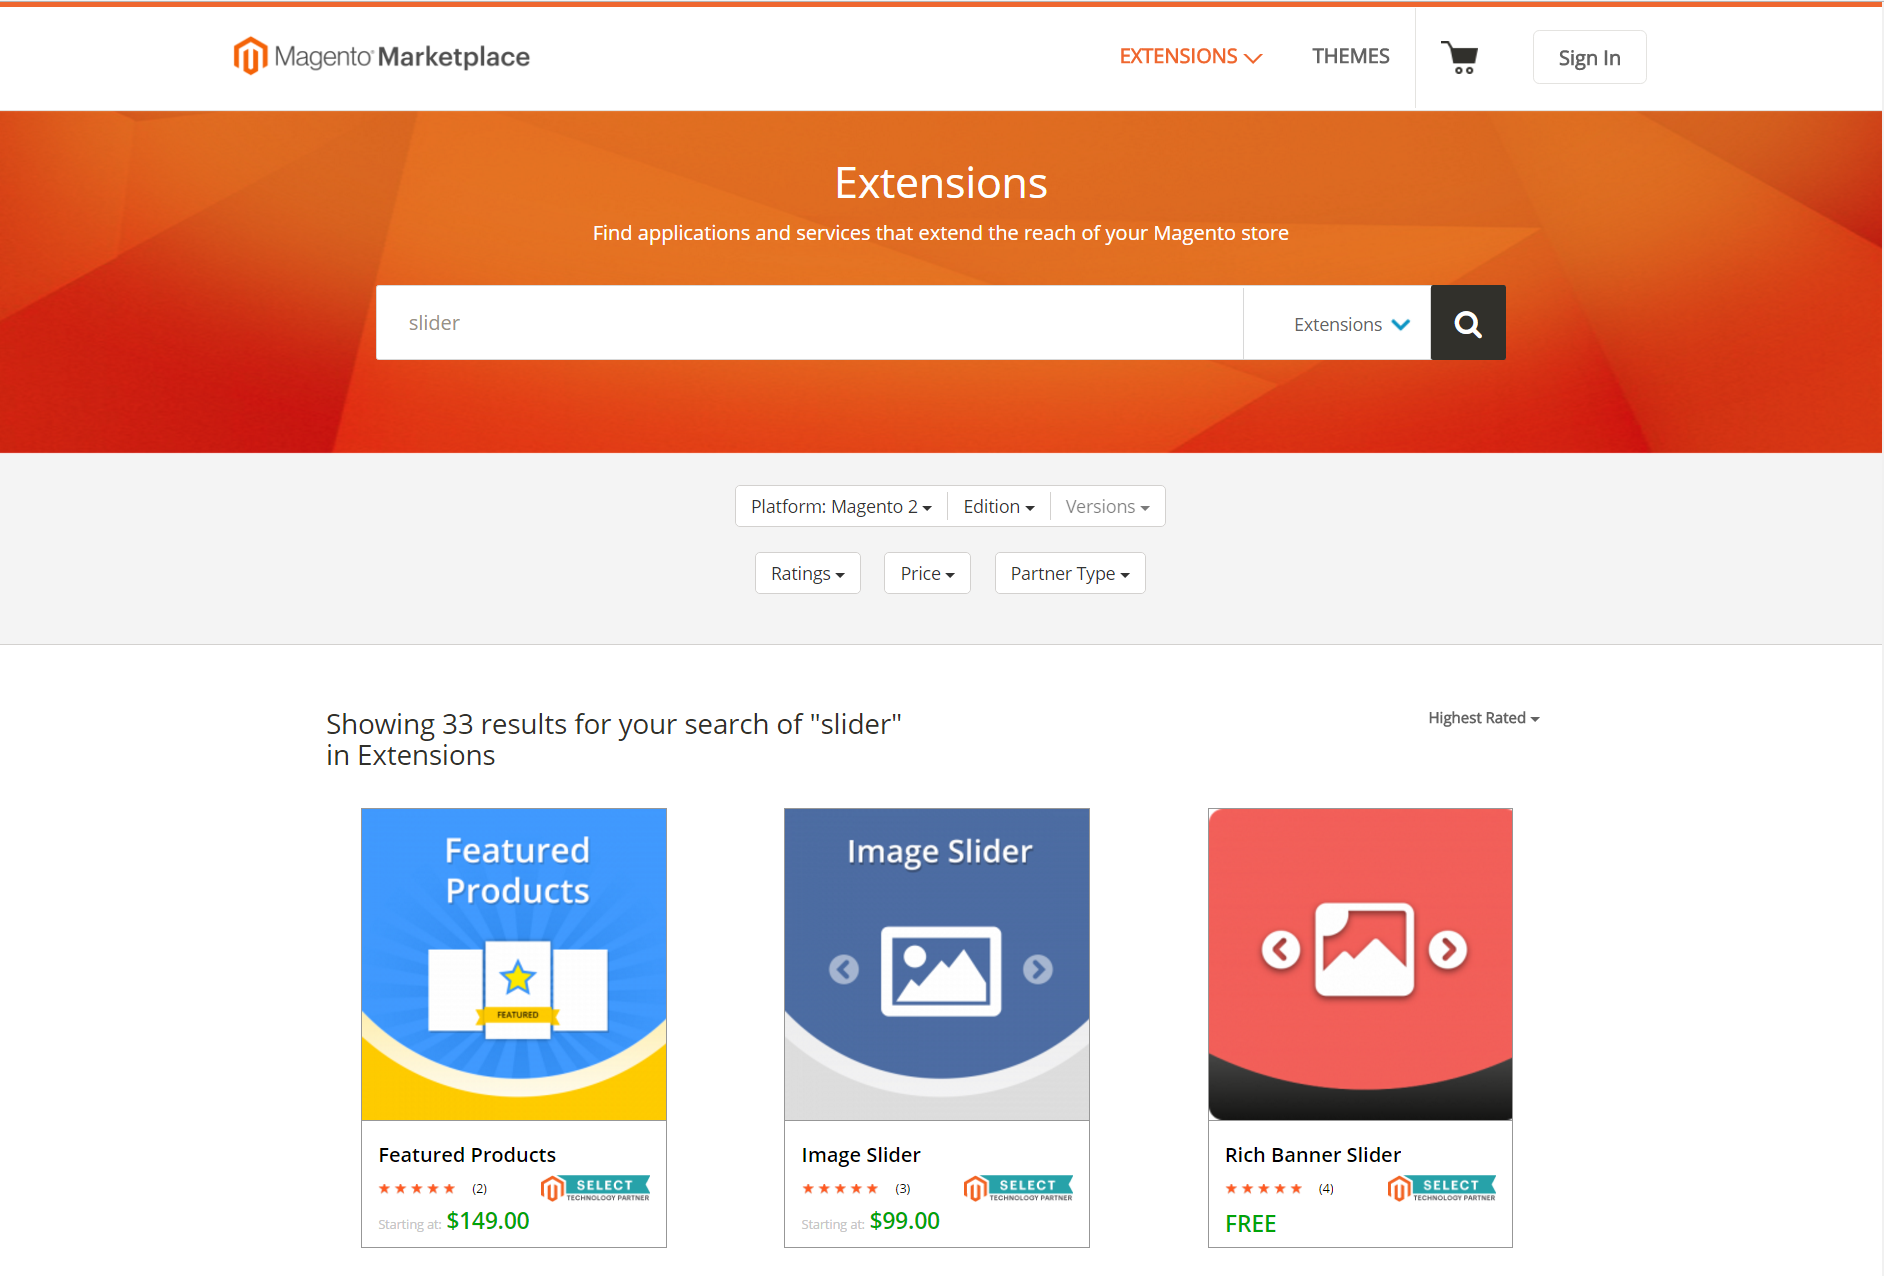This screenshot has height=1276, width=1884.
Task: Open the Image Slider product title link
Action: [x=861, y=1155]
